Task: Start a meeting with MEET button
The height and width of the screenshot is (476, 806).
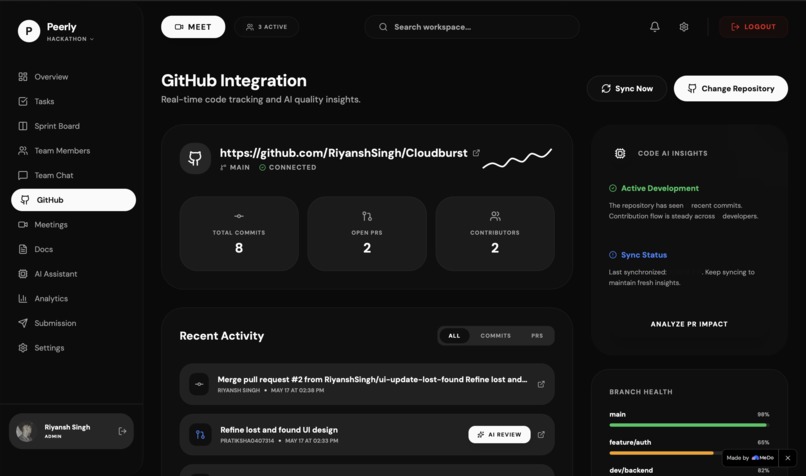Action: tap(193, 27)
